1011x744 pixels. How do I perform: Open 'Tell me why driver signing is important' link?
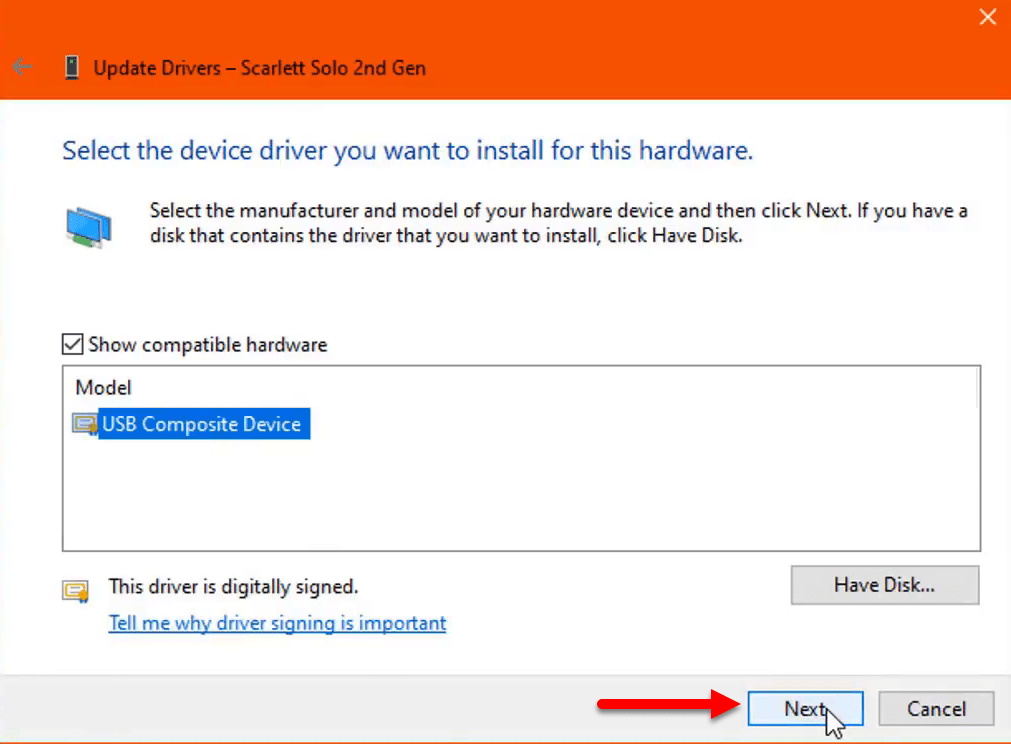[277, 623]
